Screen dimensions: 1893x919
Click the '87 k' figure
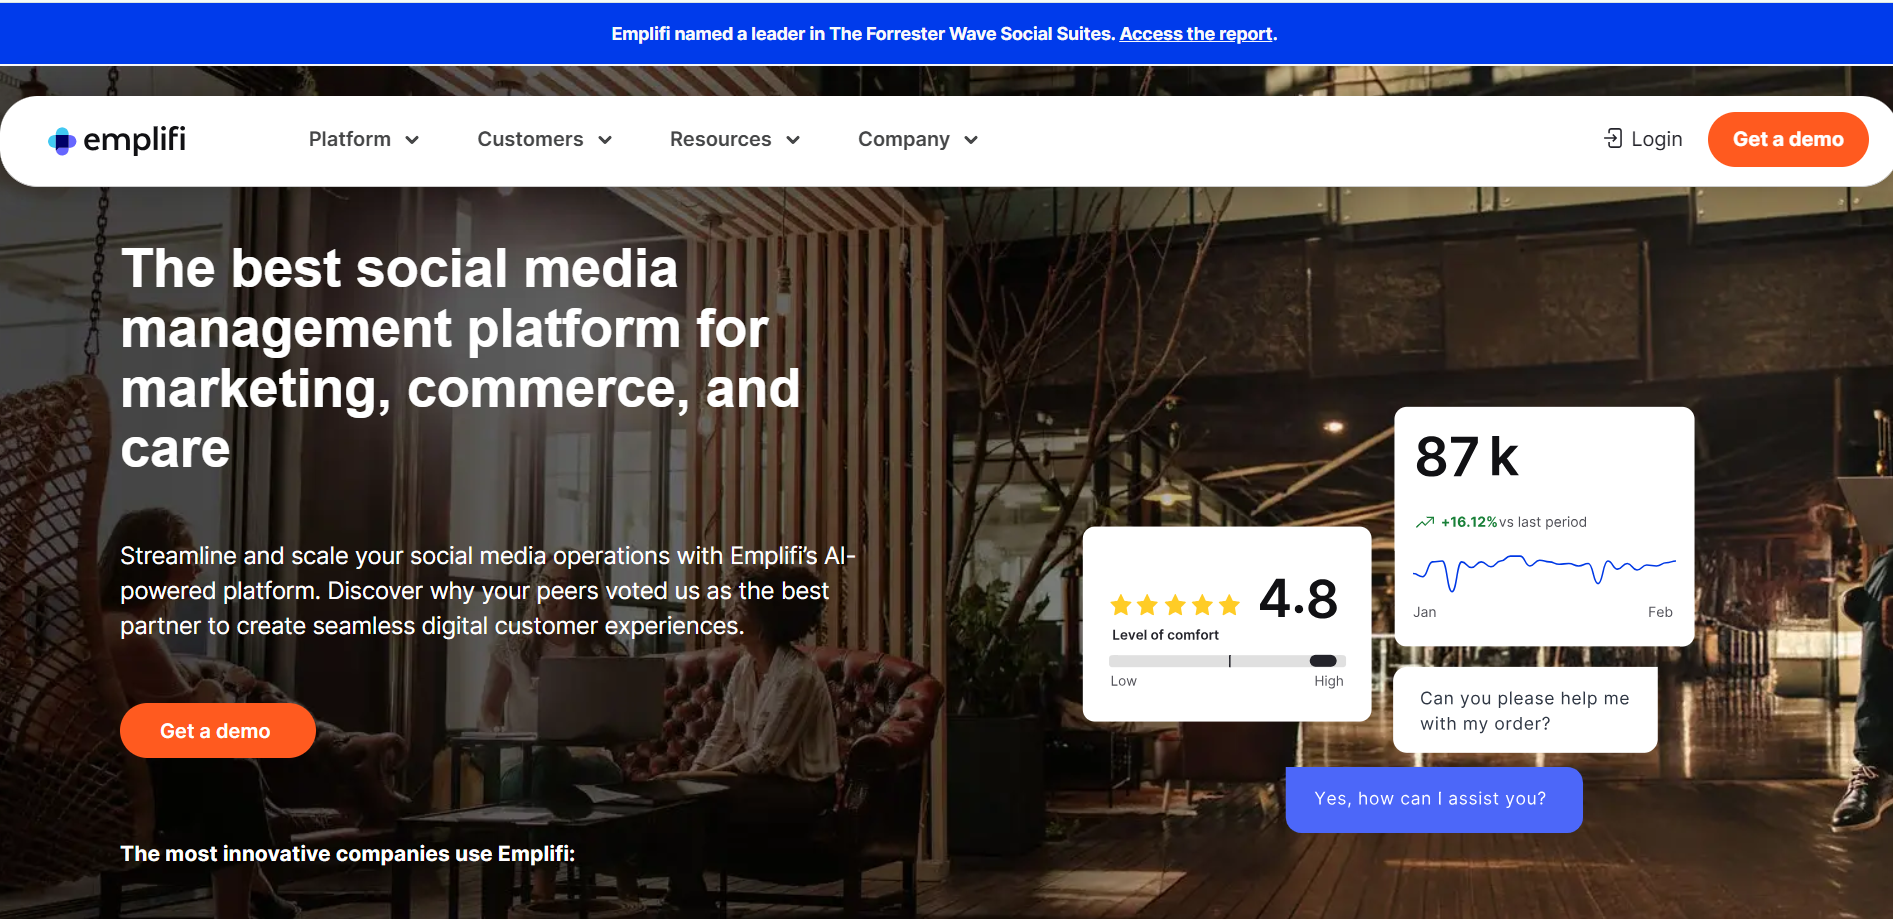(1467, 457)
